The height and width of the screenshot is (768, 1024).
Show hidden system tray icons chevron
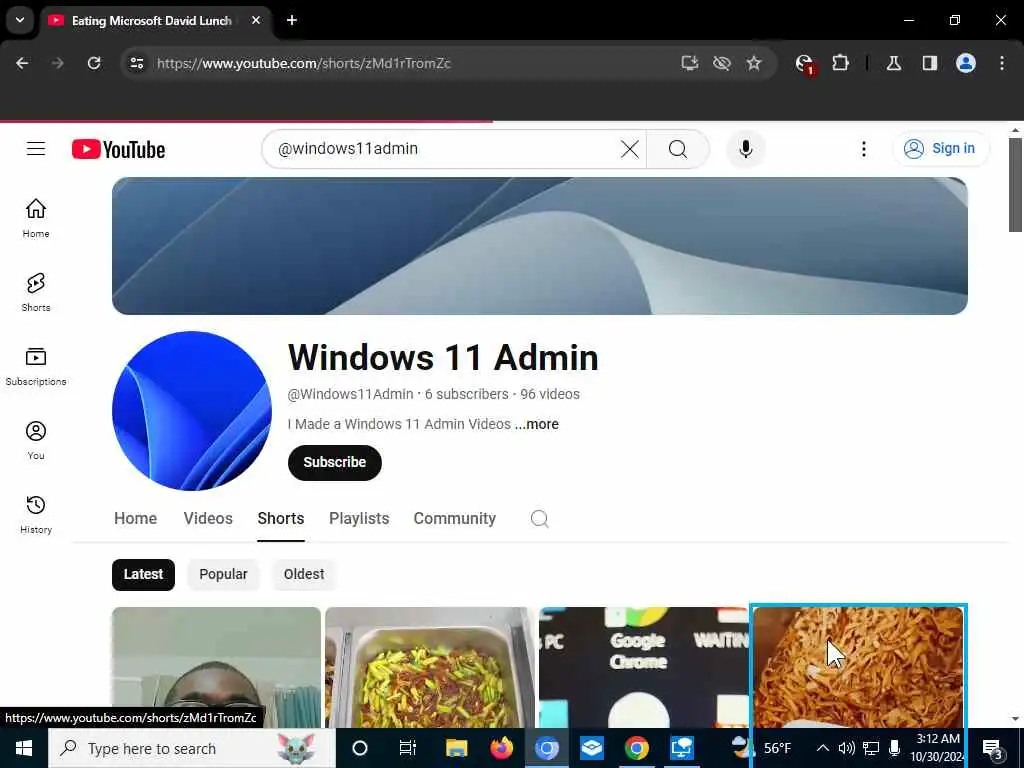[823, 748]
